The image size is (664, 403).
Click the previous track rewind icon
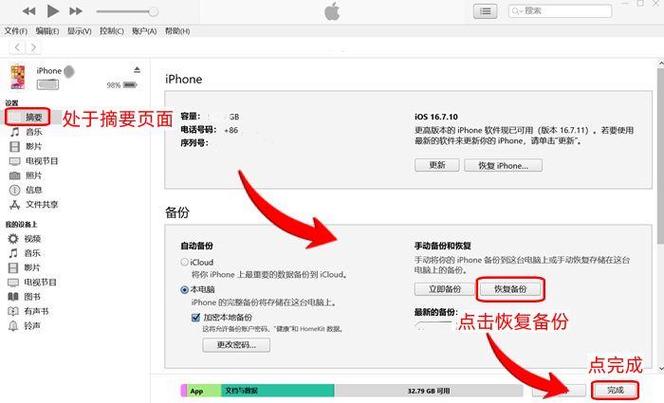(29, 11)
